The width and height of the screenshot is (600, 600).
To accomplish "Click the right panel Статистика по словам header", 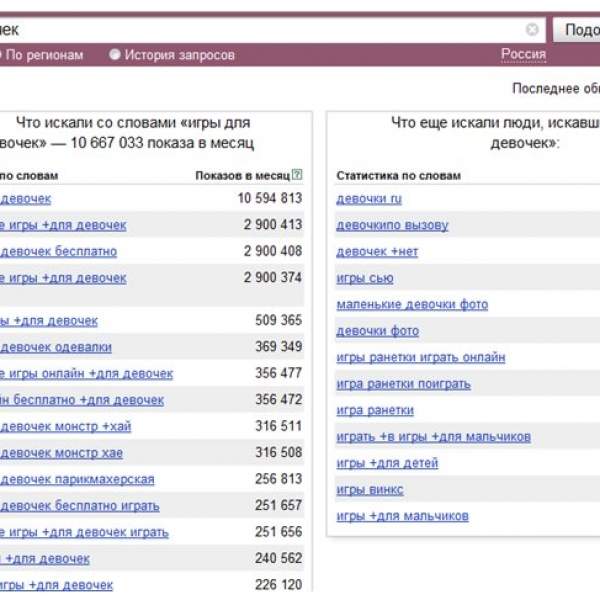I will click(398, 176).
